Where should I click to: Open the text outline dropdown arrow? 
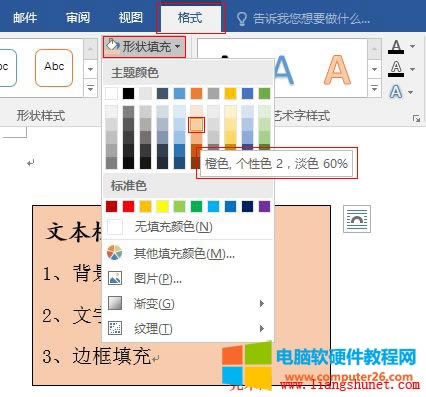coord(413,69)
